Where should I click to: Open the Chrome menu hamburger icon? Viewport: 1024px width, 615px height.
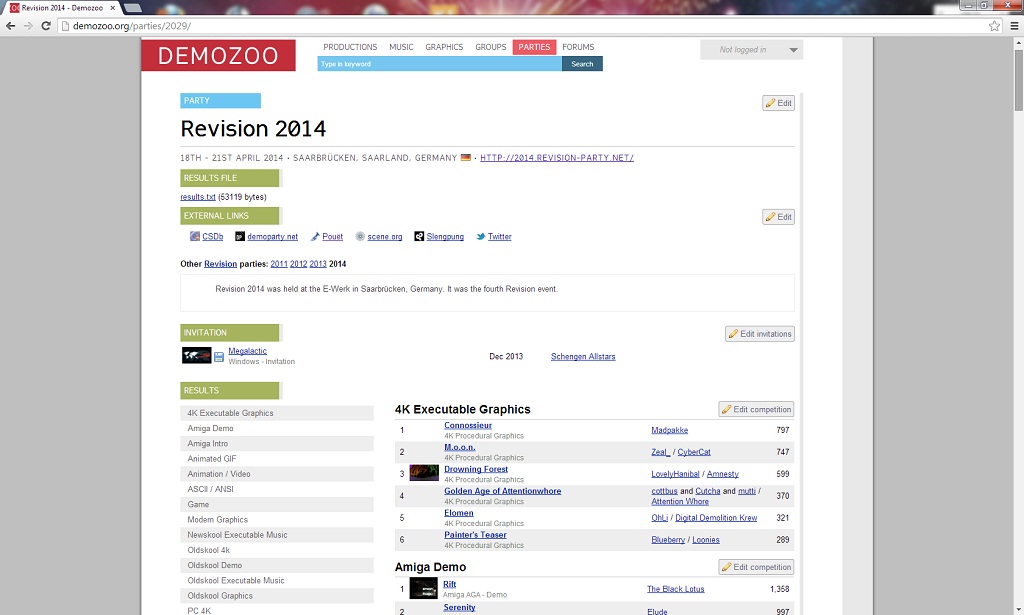coord(1014,26)
